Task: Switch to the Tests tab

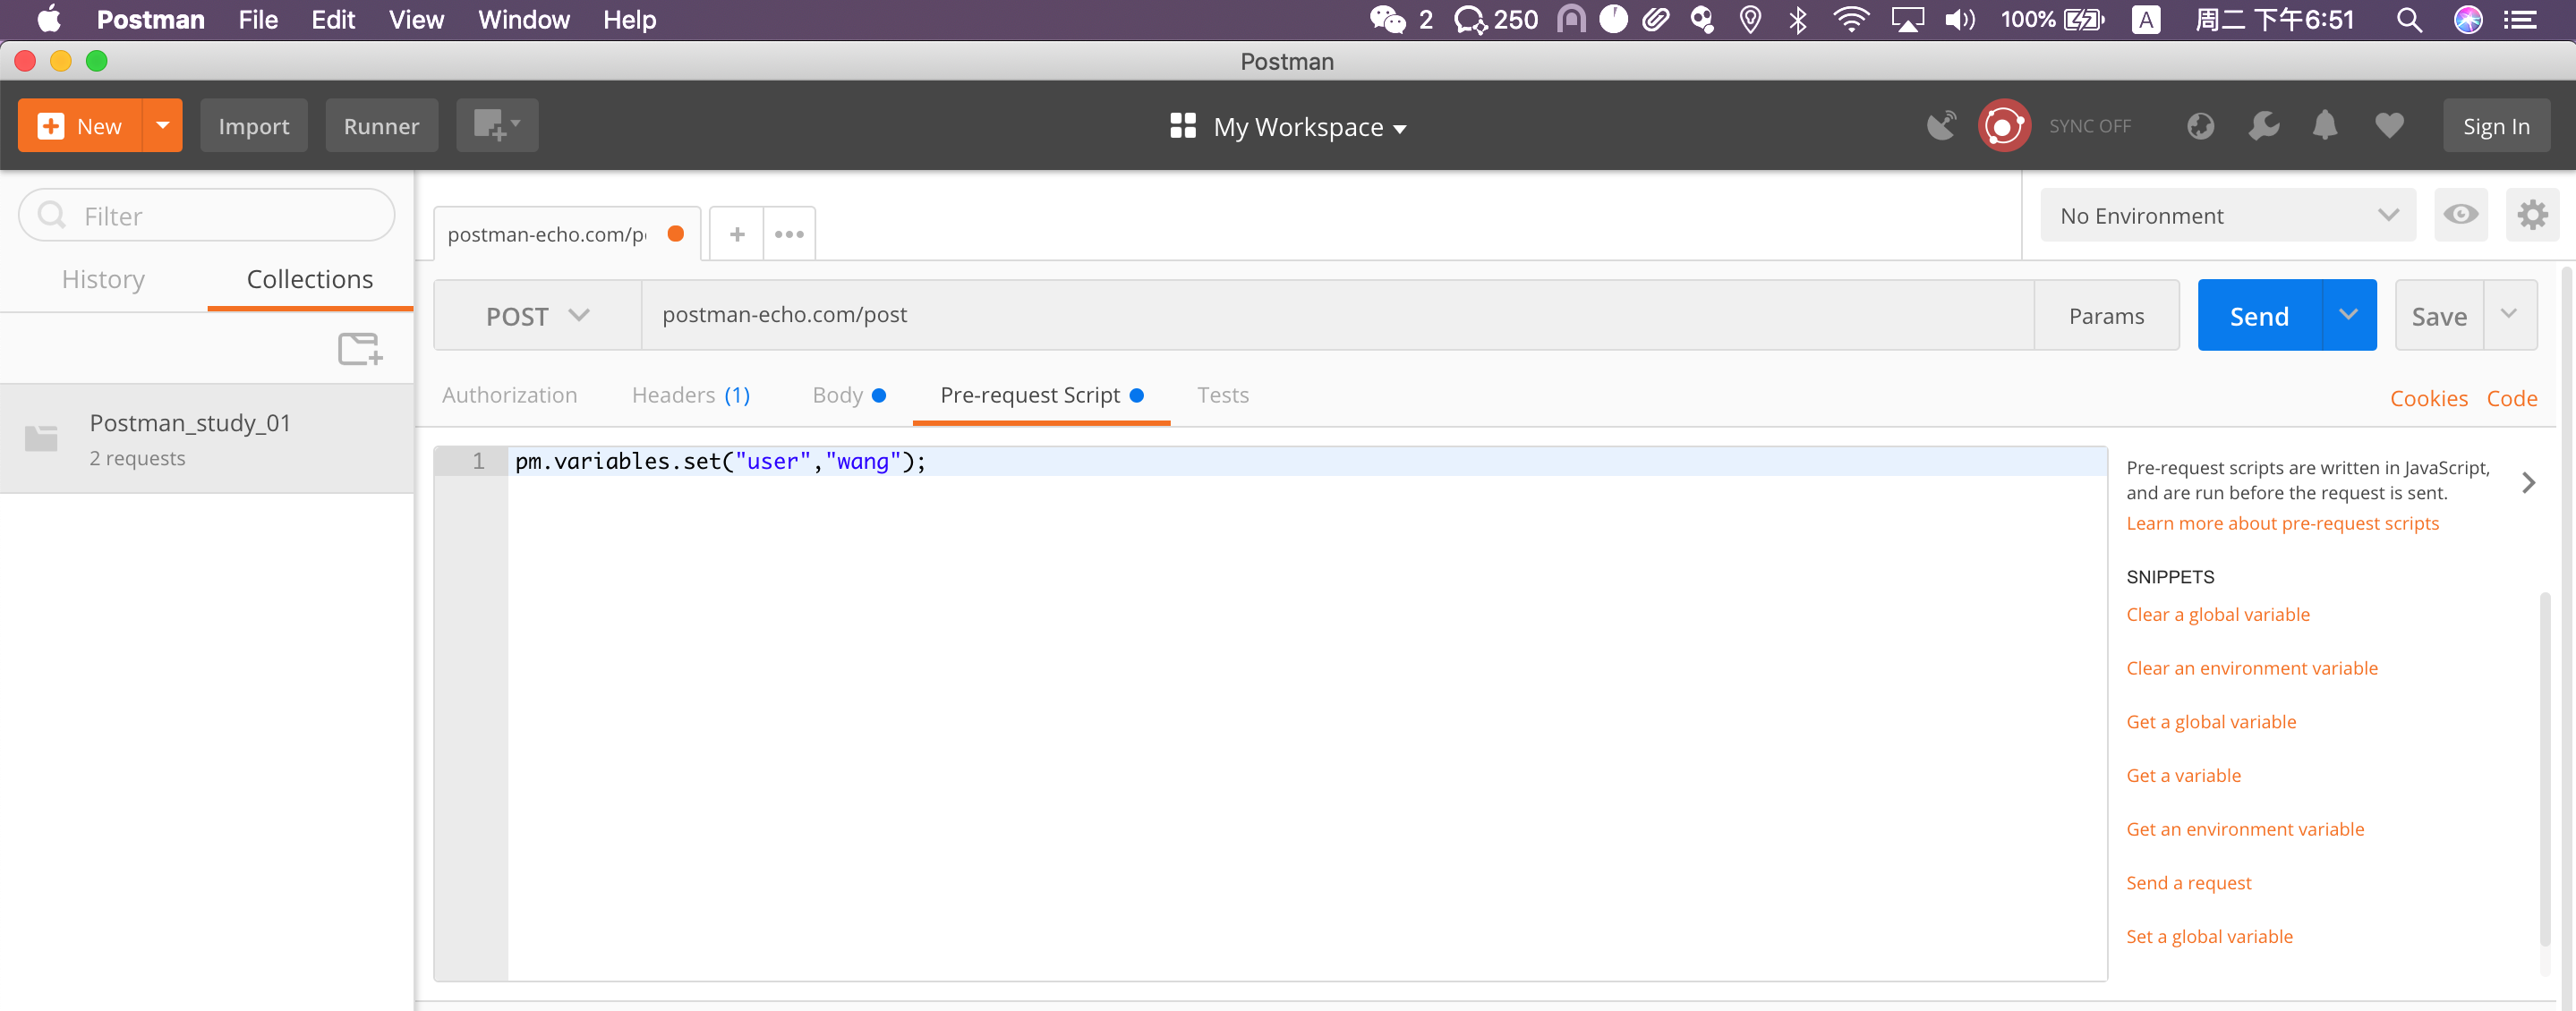Action: click(x=1223, y=395)
